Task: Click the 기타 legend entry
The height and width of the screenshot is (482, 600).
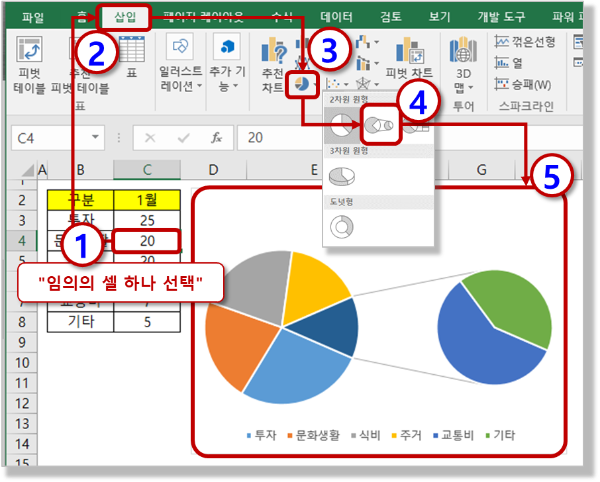Action: 500,435
